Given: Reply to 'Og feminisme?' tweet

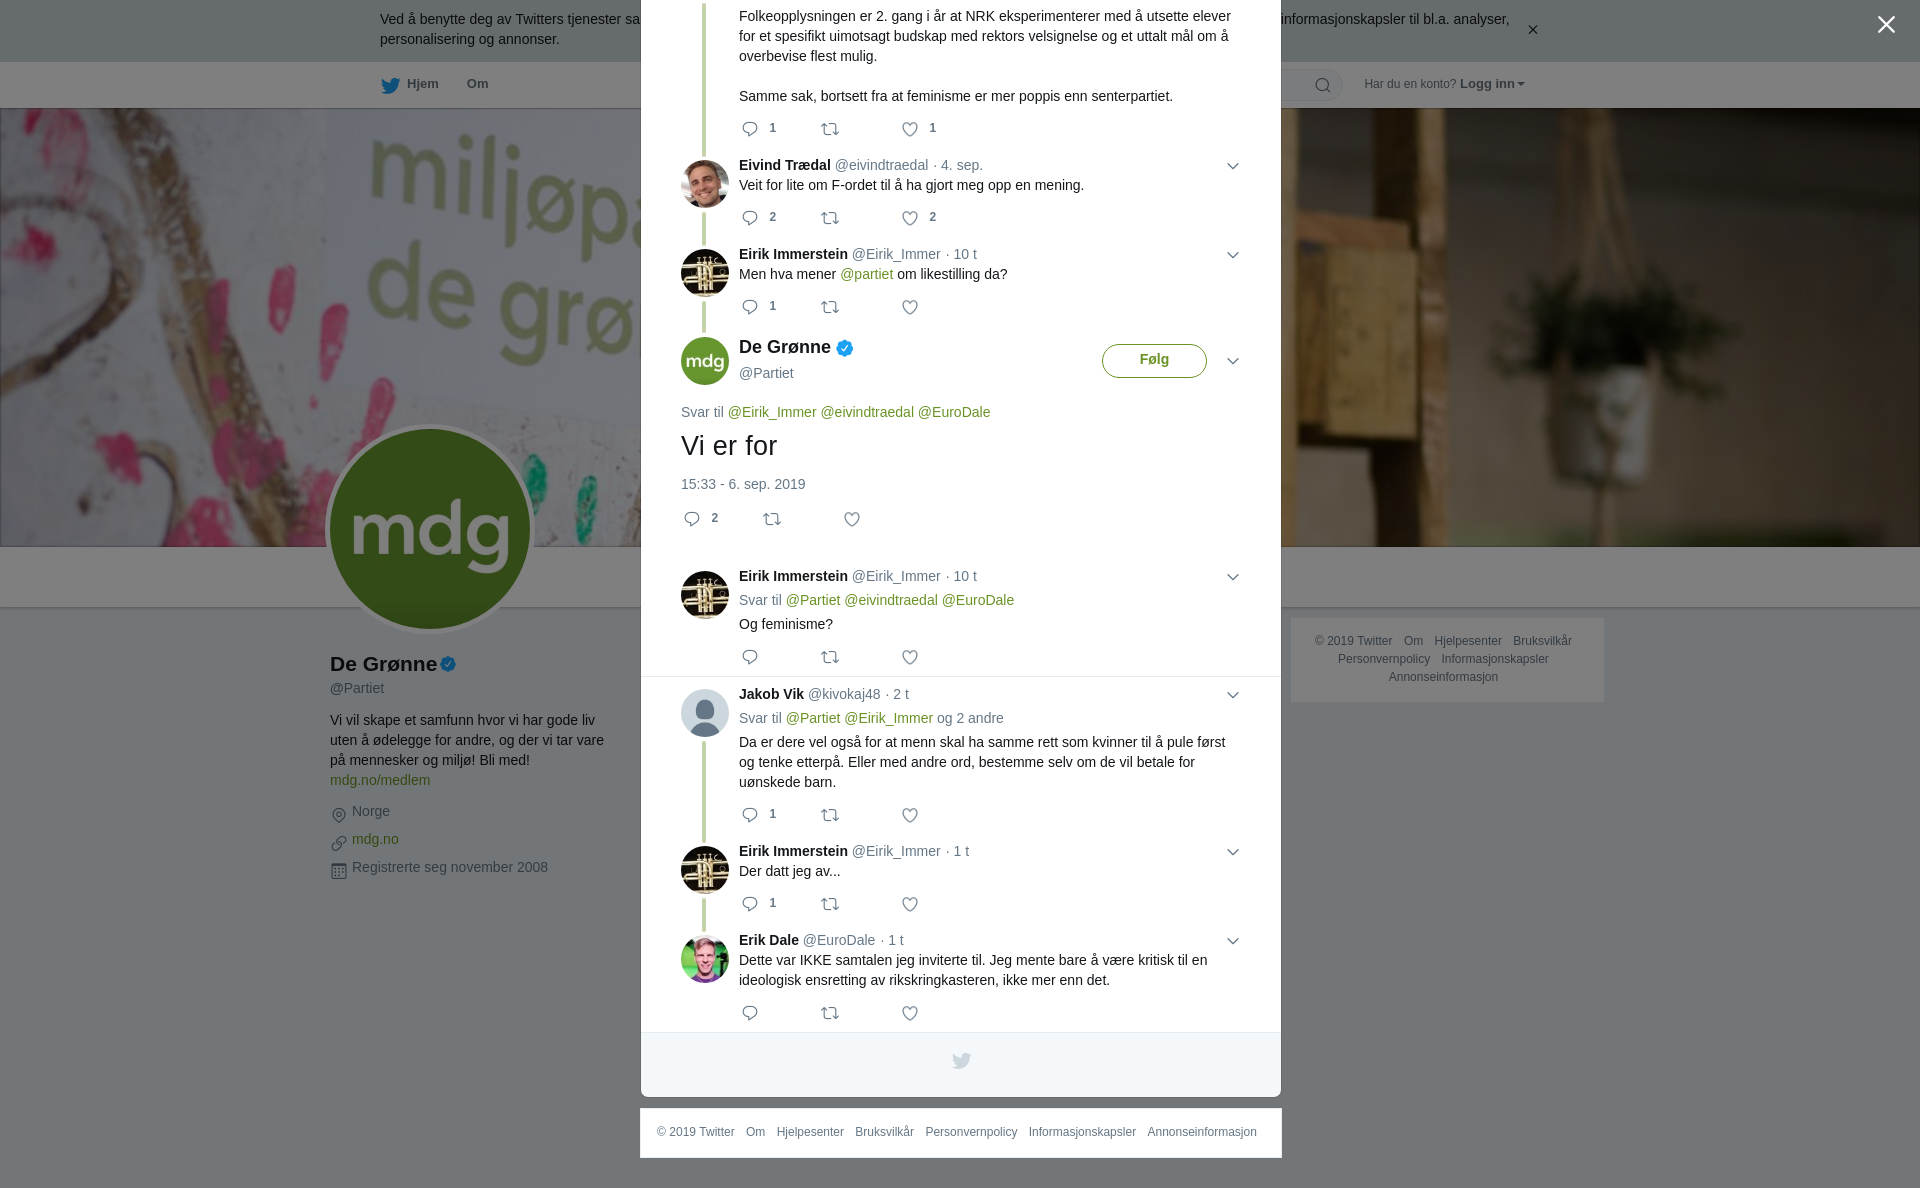Looking at the screenshot, I should point(750,657).
